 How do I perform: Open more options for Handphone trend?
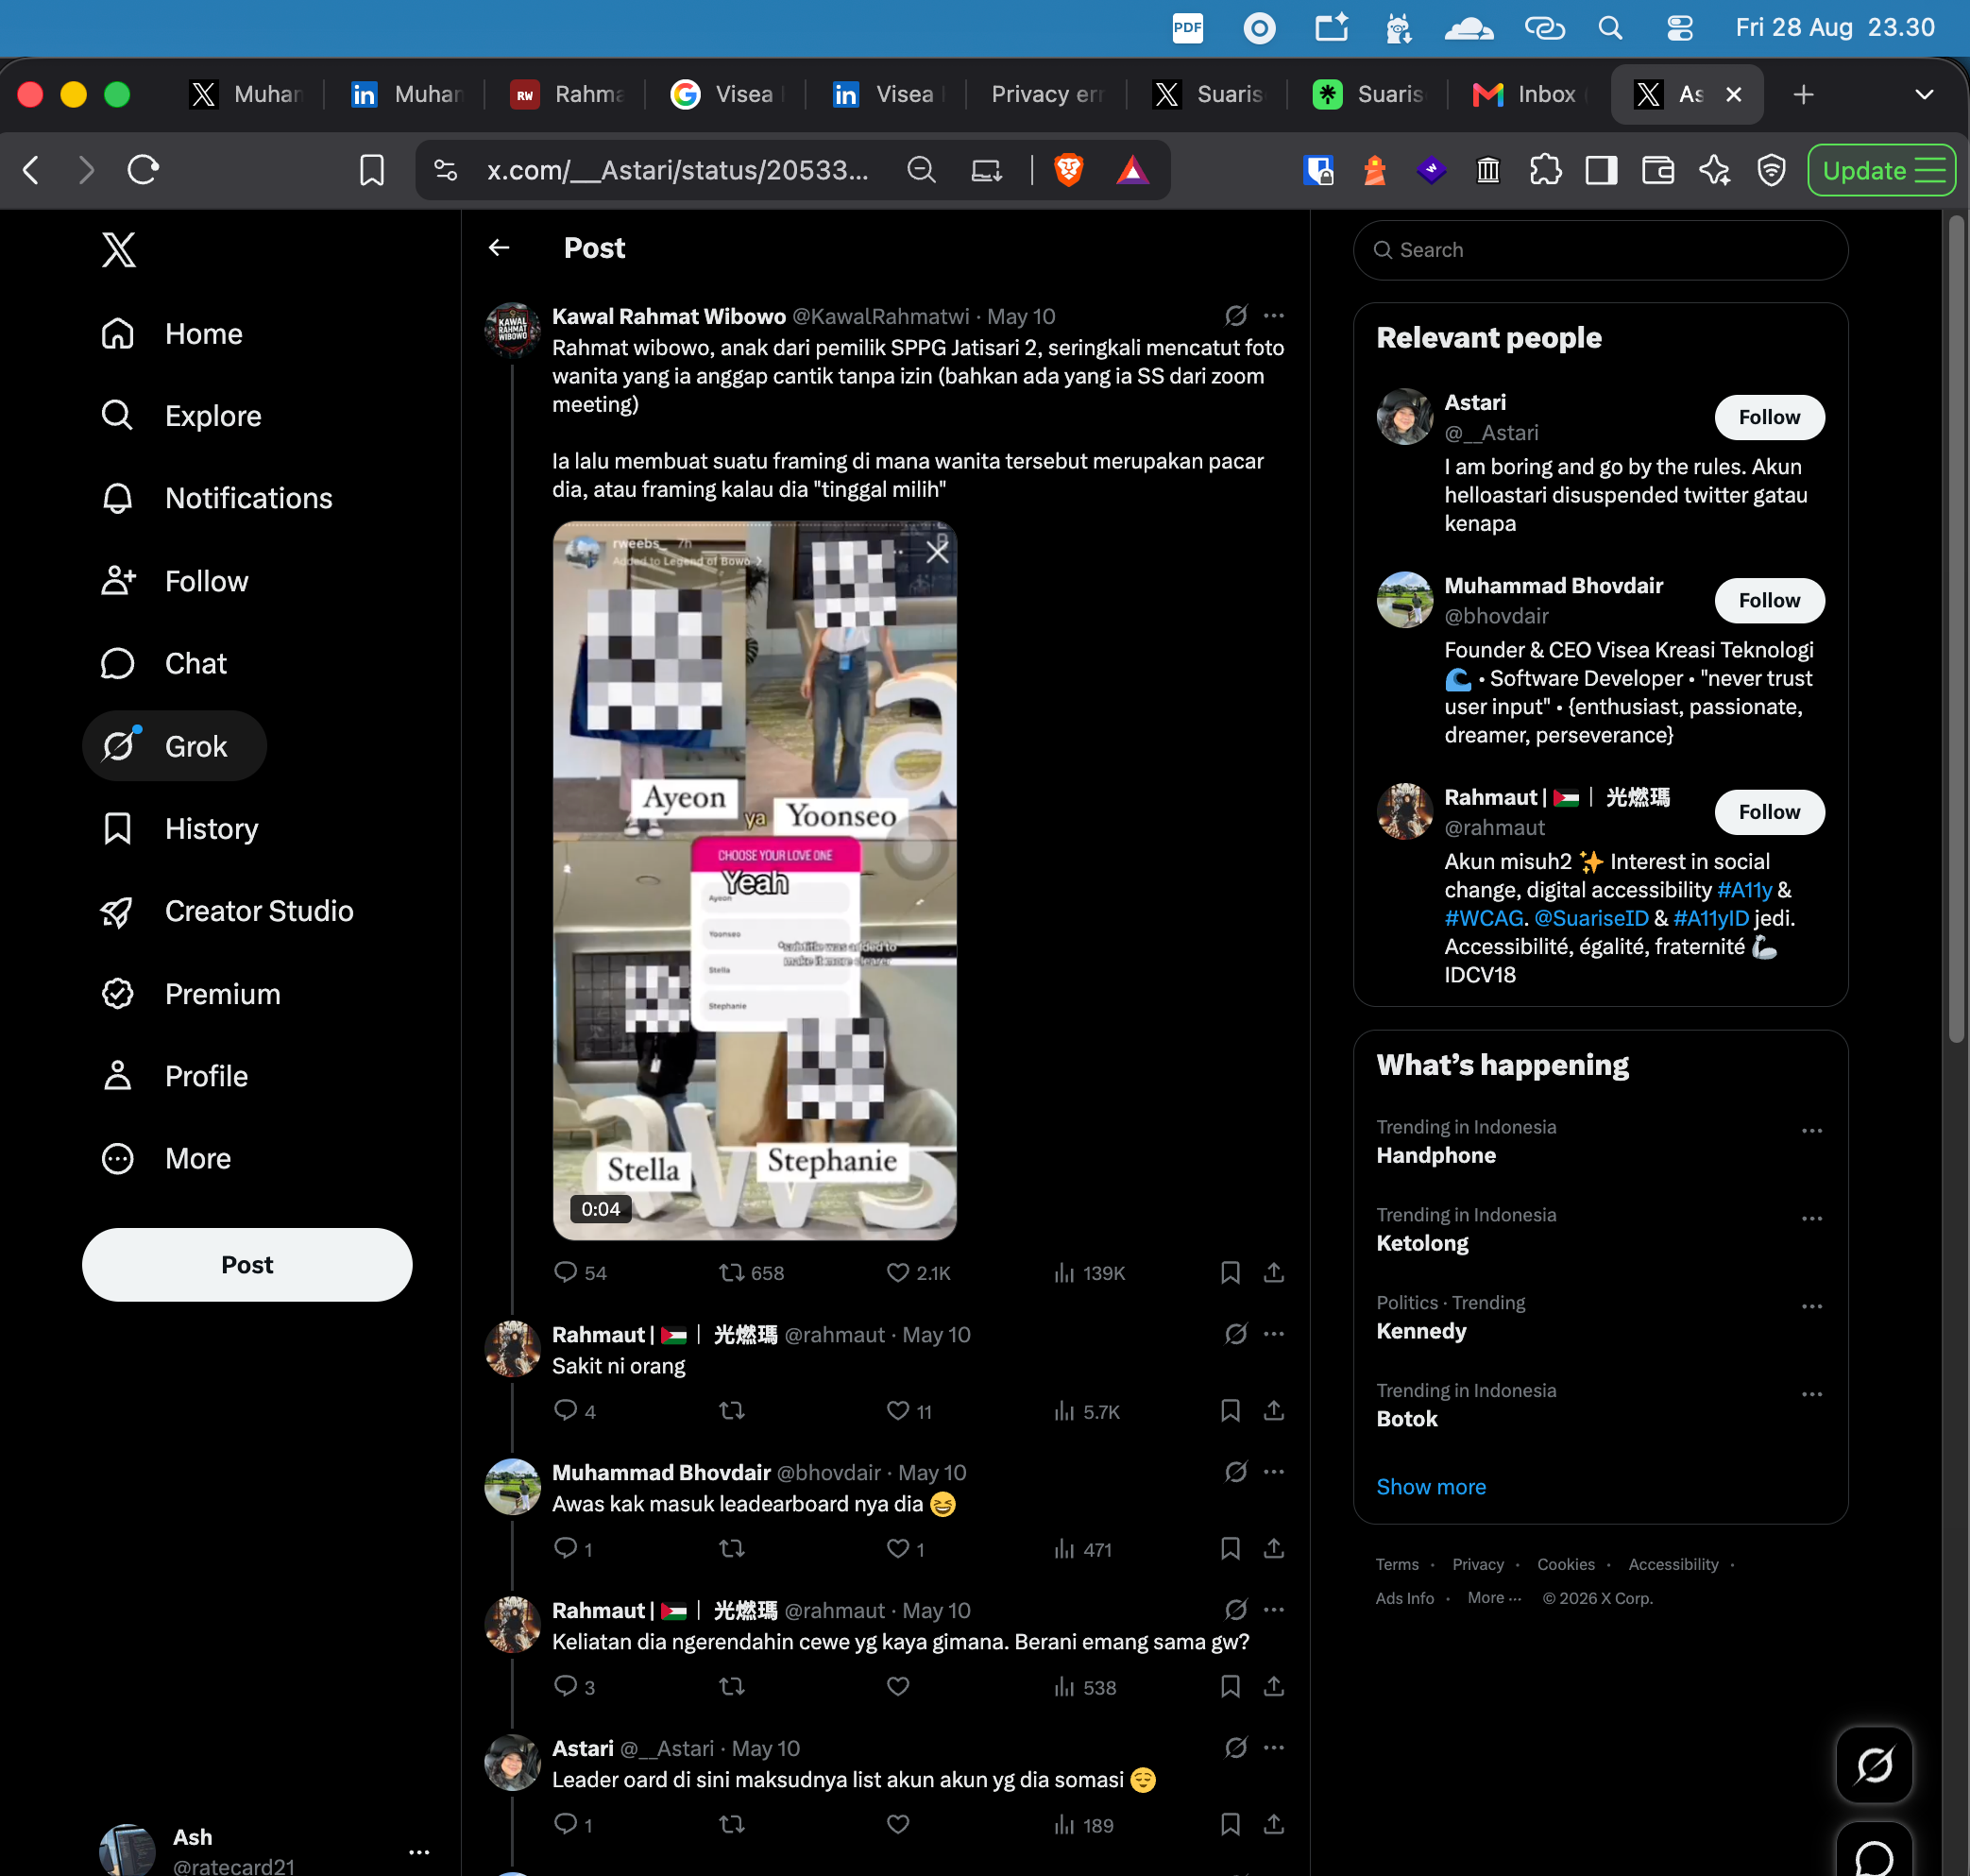[1812, 1131]
